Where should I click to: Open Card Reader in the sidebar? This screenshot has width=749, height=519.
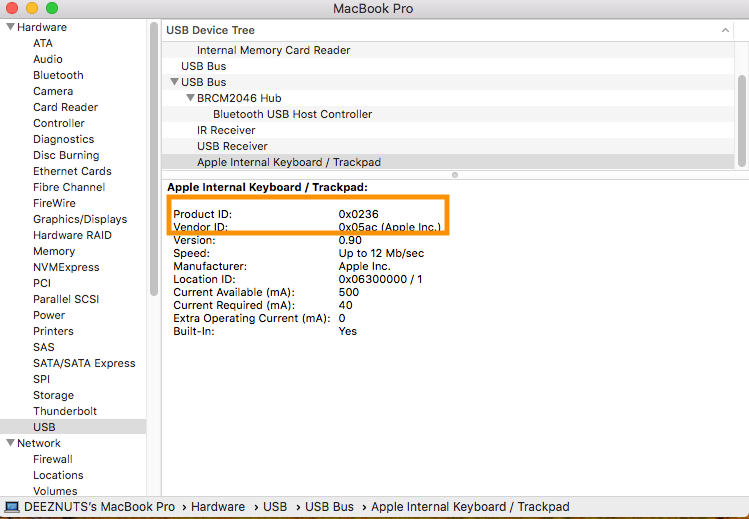pyautogui.click(x=65, y=107)
